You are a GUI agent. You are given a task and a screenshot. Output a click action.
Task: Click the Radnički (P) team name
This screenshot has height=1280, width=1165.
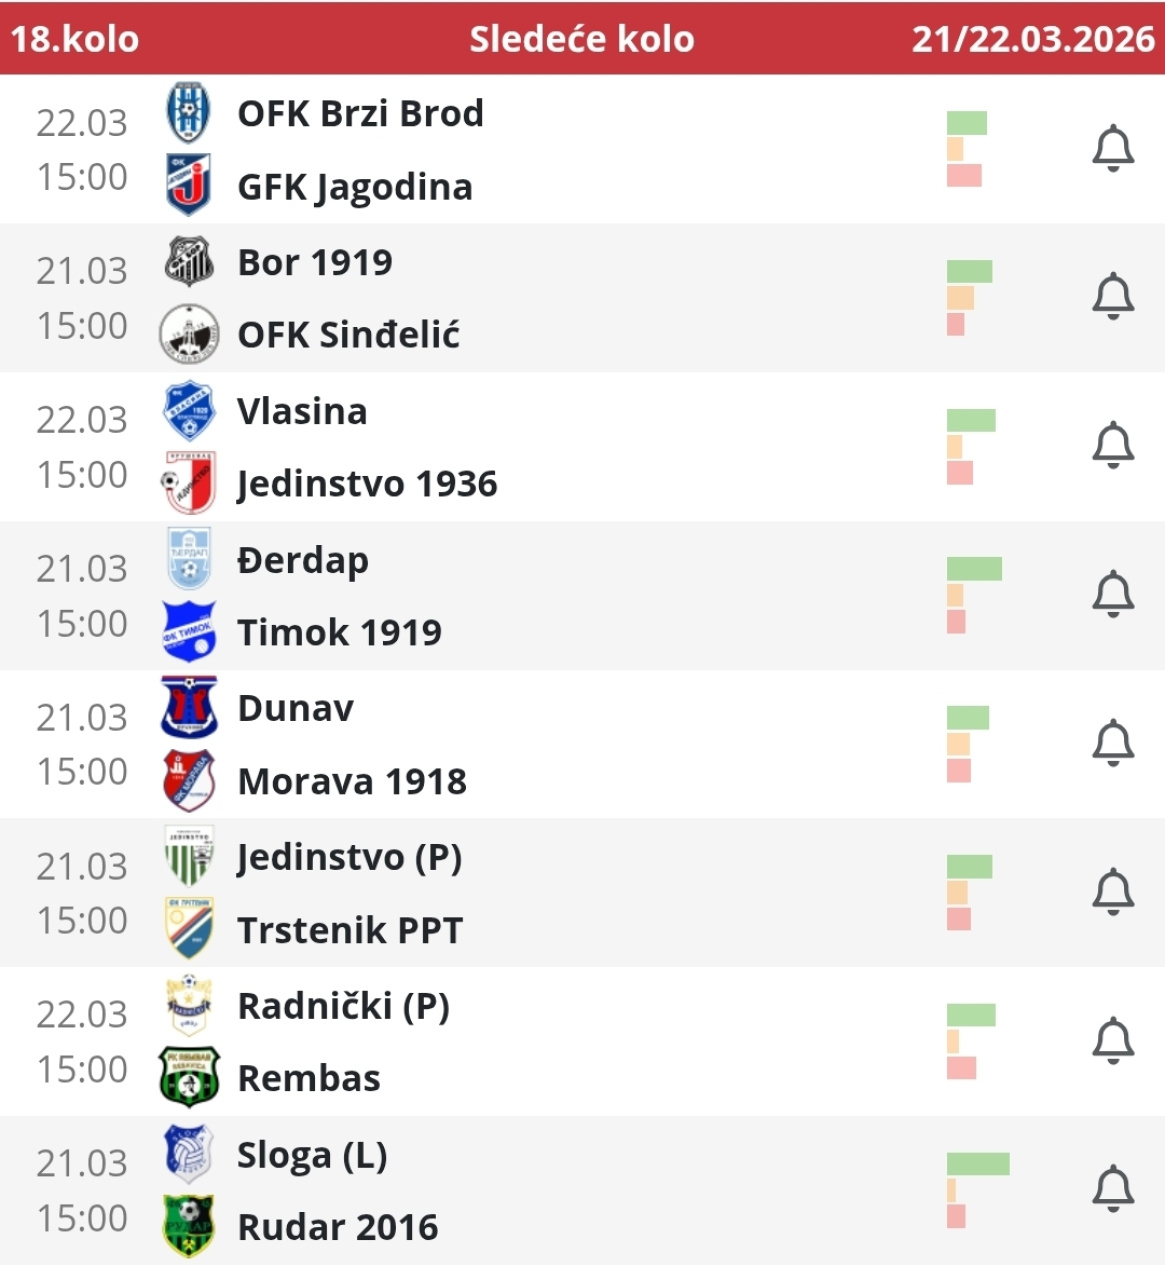pos(343,1006)
